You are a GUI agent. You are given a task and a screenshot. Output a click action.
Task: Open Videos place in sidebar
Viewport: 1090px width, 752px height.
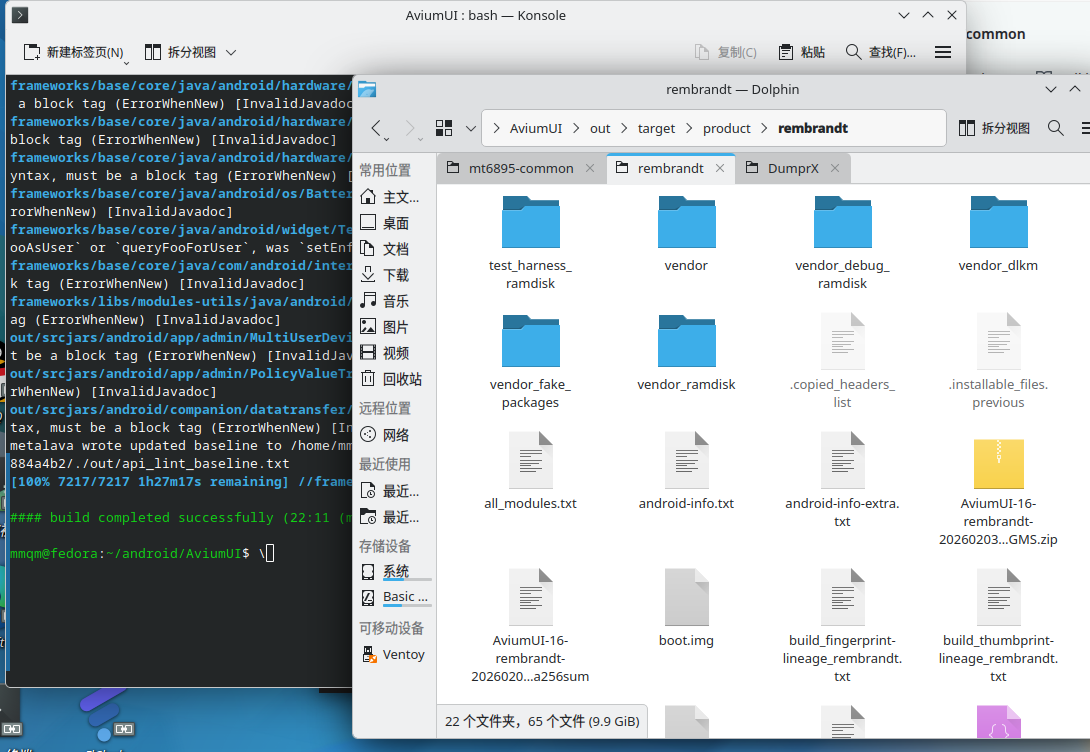pos(393,353)
